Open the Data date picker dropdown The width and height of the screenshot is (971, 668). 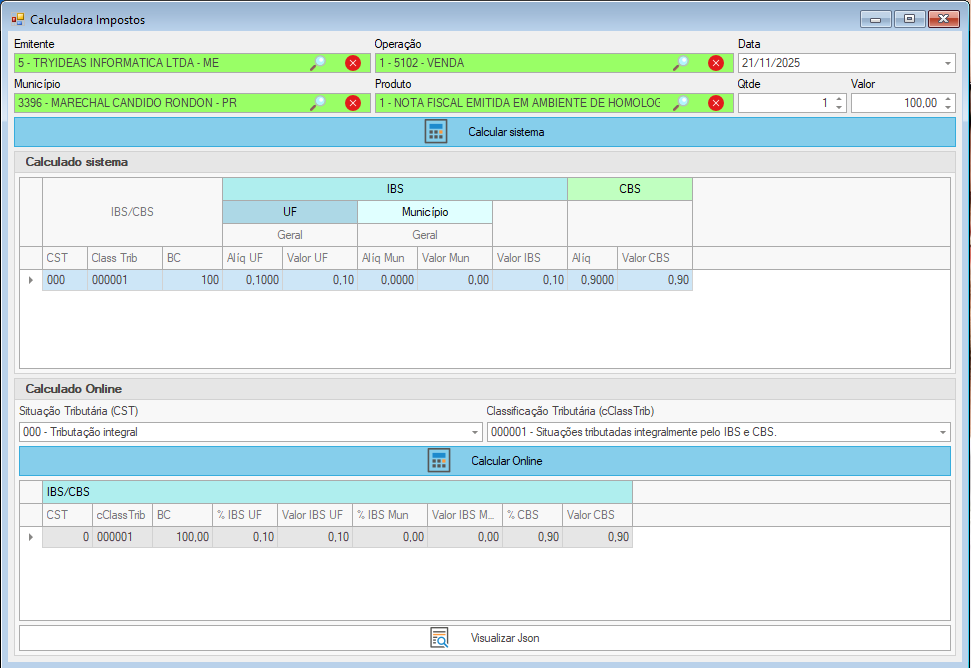pos(947,63)
